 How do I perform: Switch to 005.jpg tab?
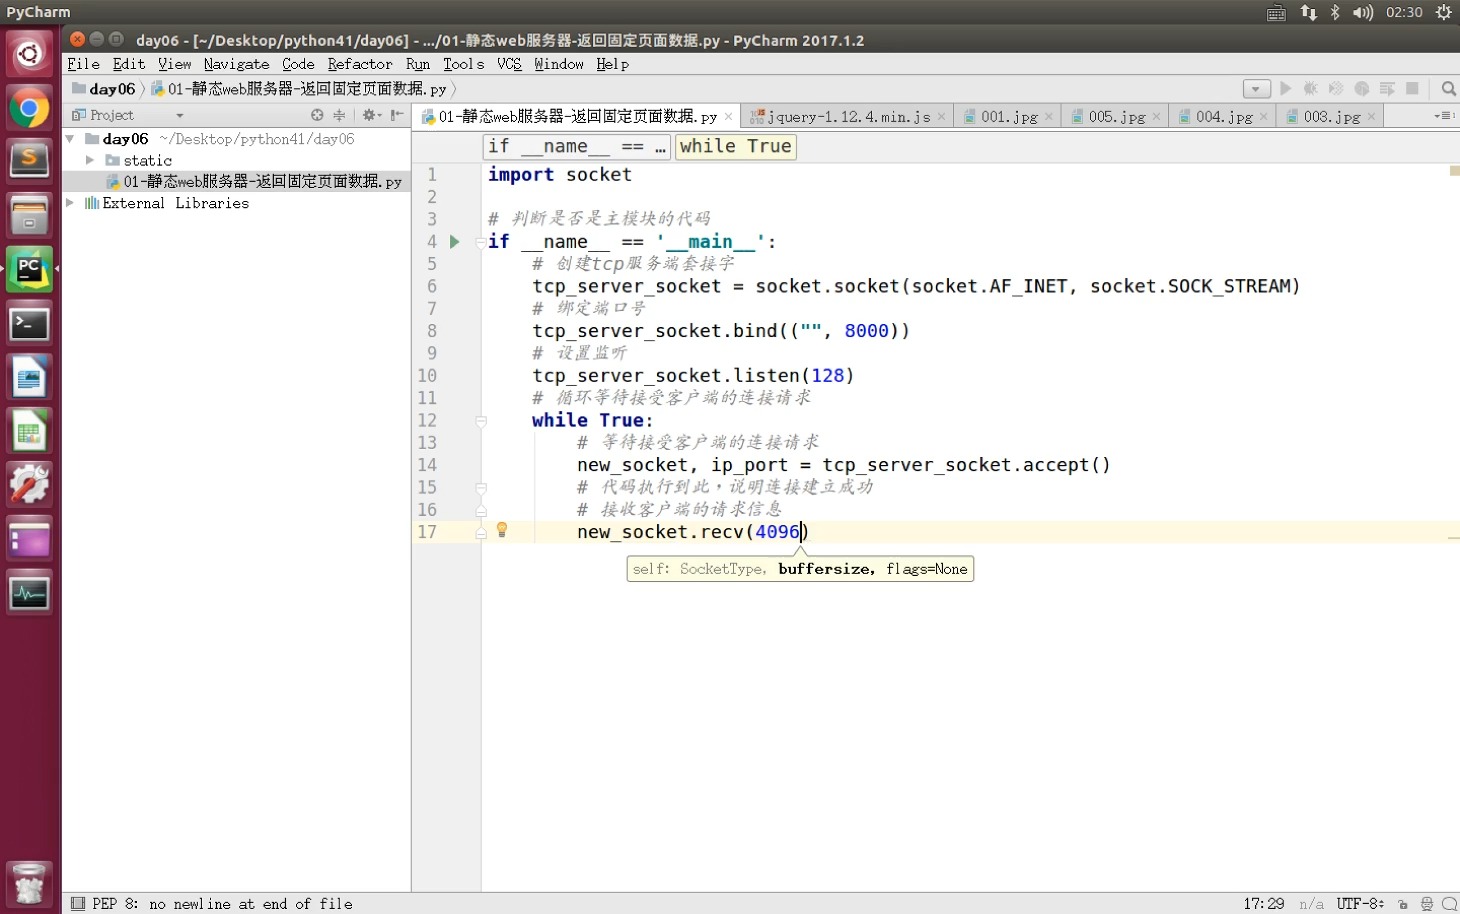pos(1115,117)
